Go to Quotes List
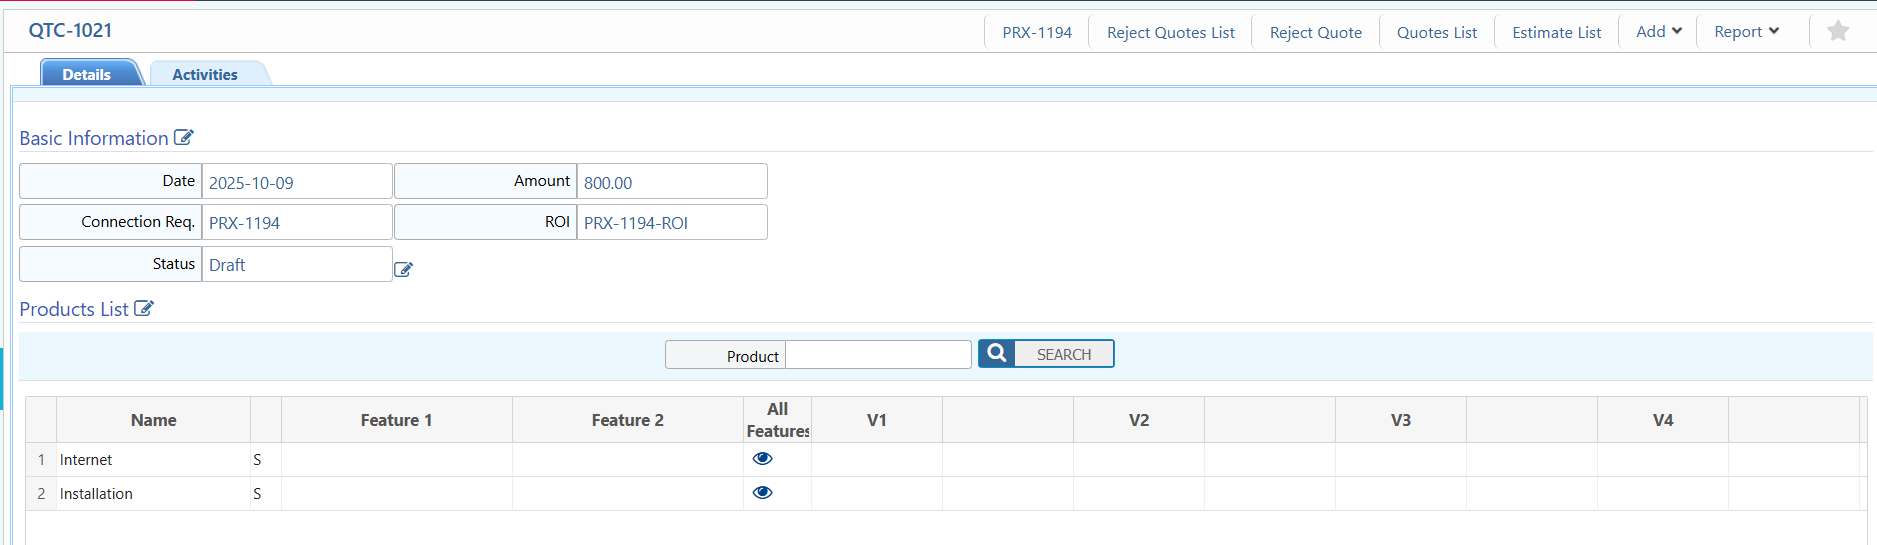This screenshot has height=545, width=1877. click(1436, 32)
